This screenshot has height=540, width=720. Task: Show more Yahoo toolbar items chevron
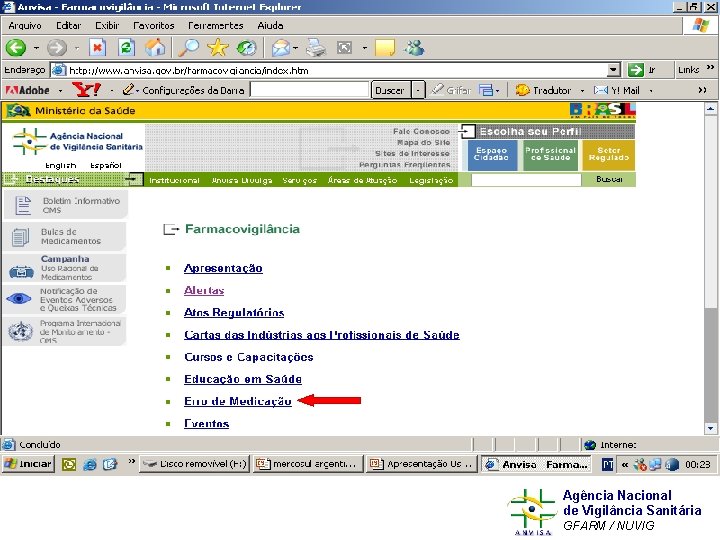(x=702, y=90)
